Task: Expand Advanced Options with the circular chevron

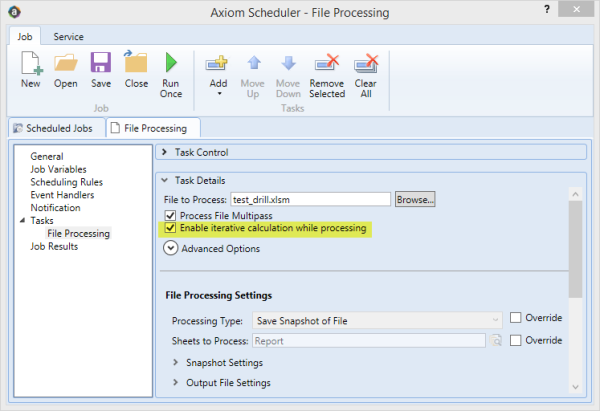Action: pyautogui.click(x=170, y=248)
